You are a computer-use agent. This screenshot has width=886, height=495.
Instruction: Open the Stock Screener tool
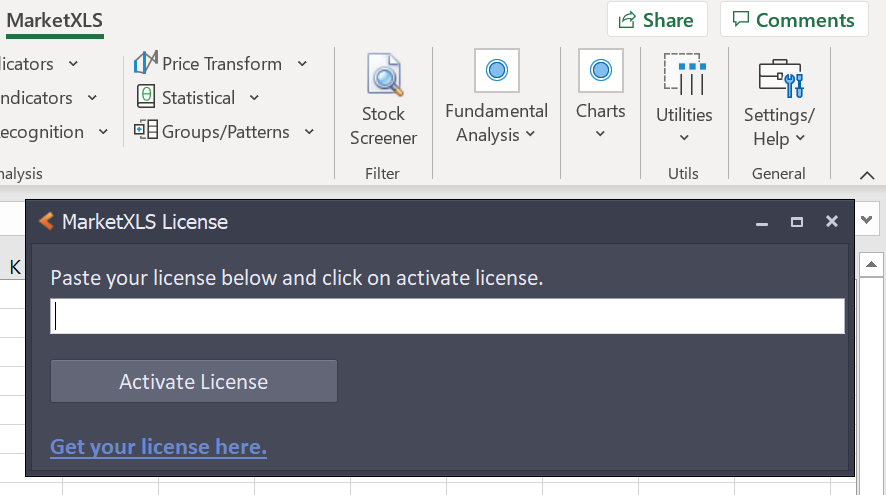pyautogui.click(x=384, y=100)
